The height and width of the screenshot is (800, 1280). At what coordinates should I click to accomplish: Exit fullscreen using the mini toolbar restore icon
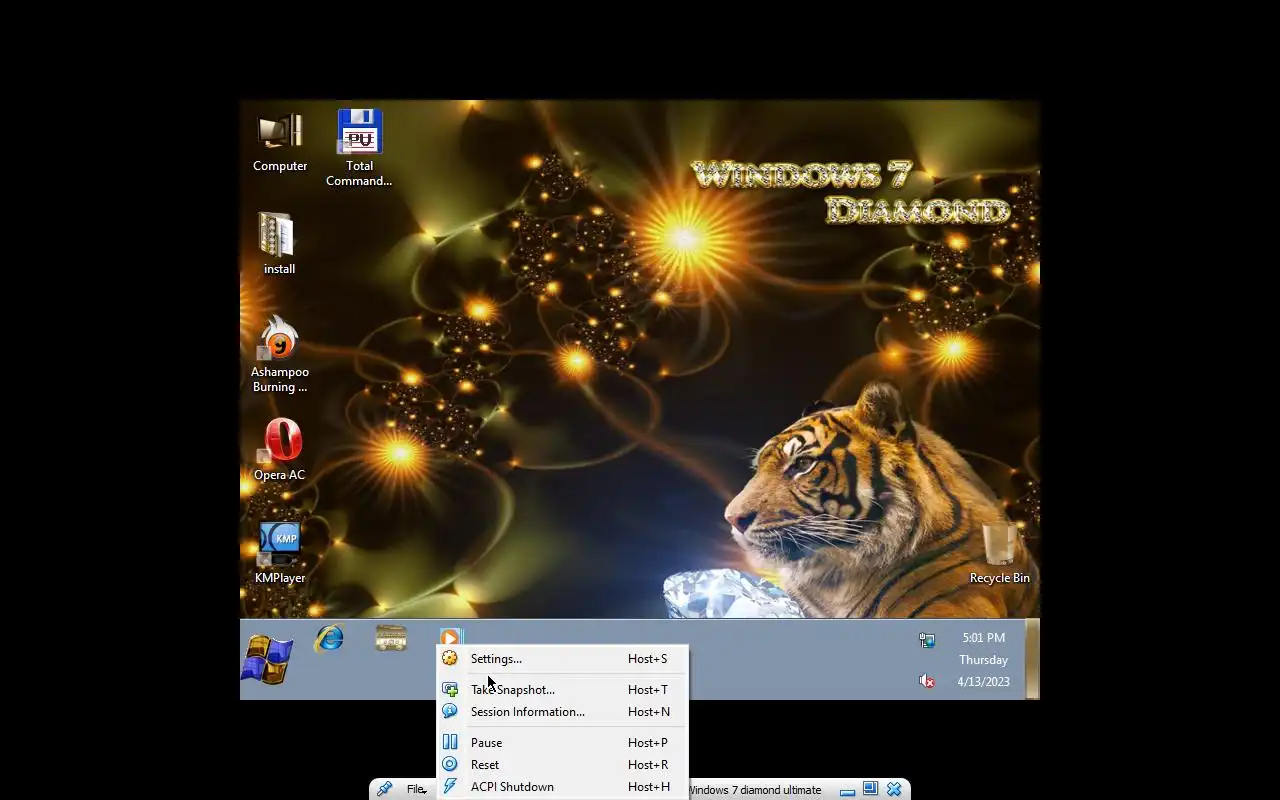(x=870, y=789)
